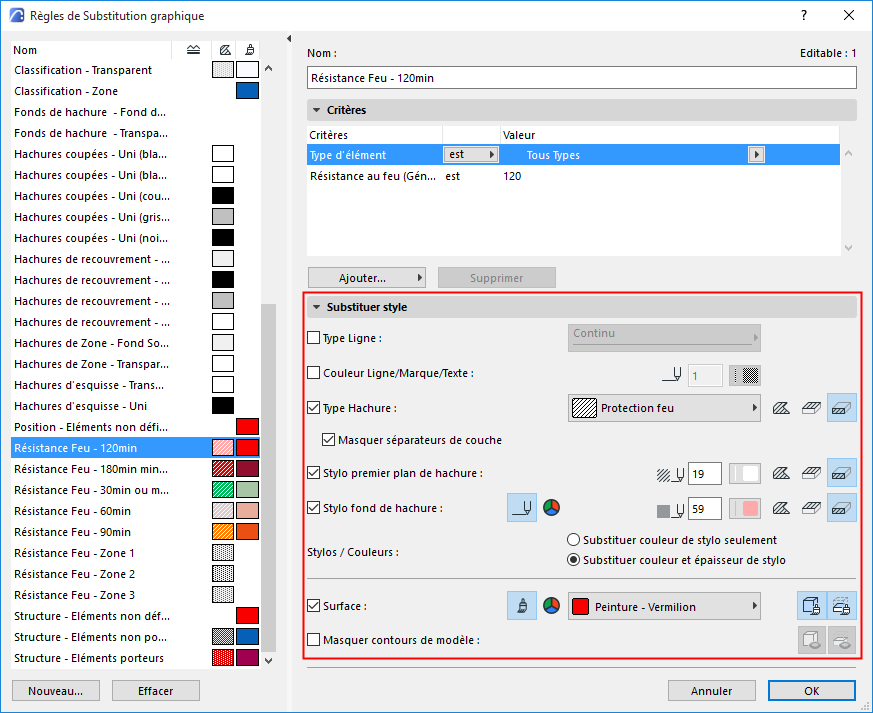The width and height of the screenshot is (873, 713).
Task: Enable Masquer contours de modèle checkbox
Action: pos(314,640)
